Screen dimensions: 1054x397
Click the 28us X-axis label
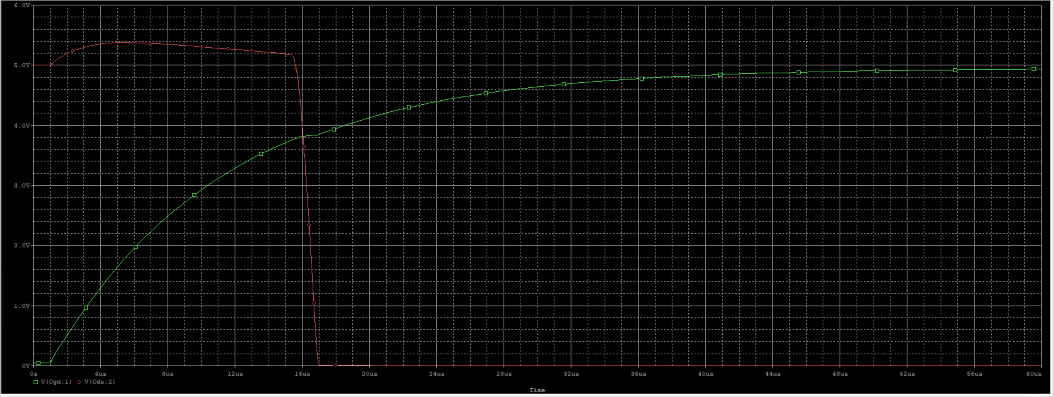503,373
